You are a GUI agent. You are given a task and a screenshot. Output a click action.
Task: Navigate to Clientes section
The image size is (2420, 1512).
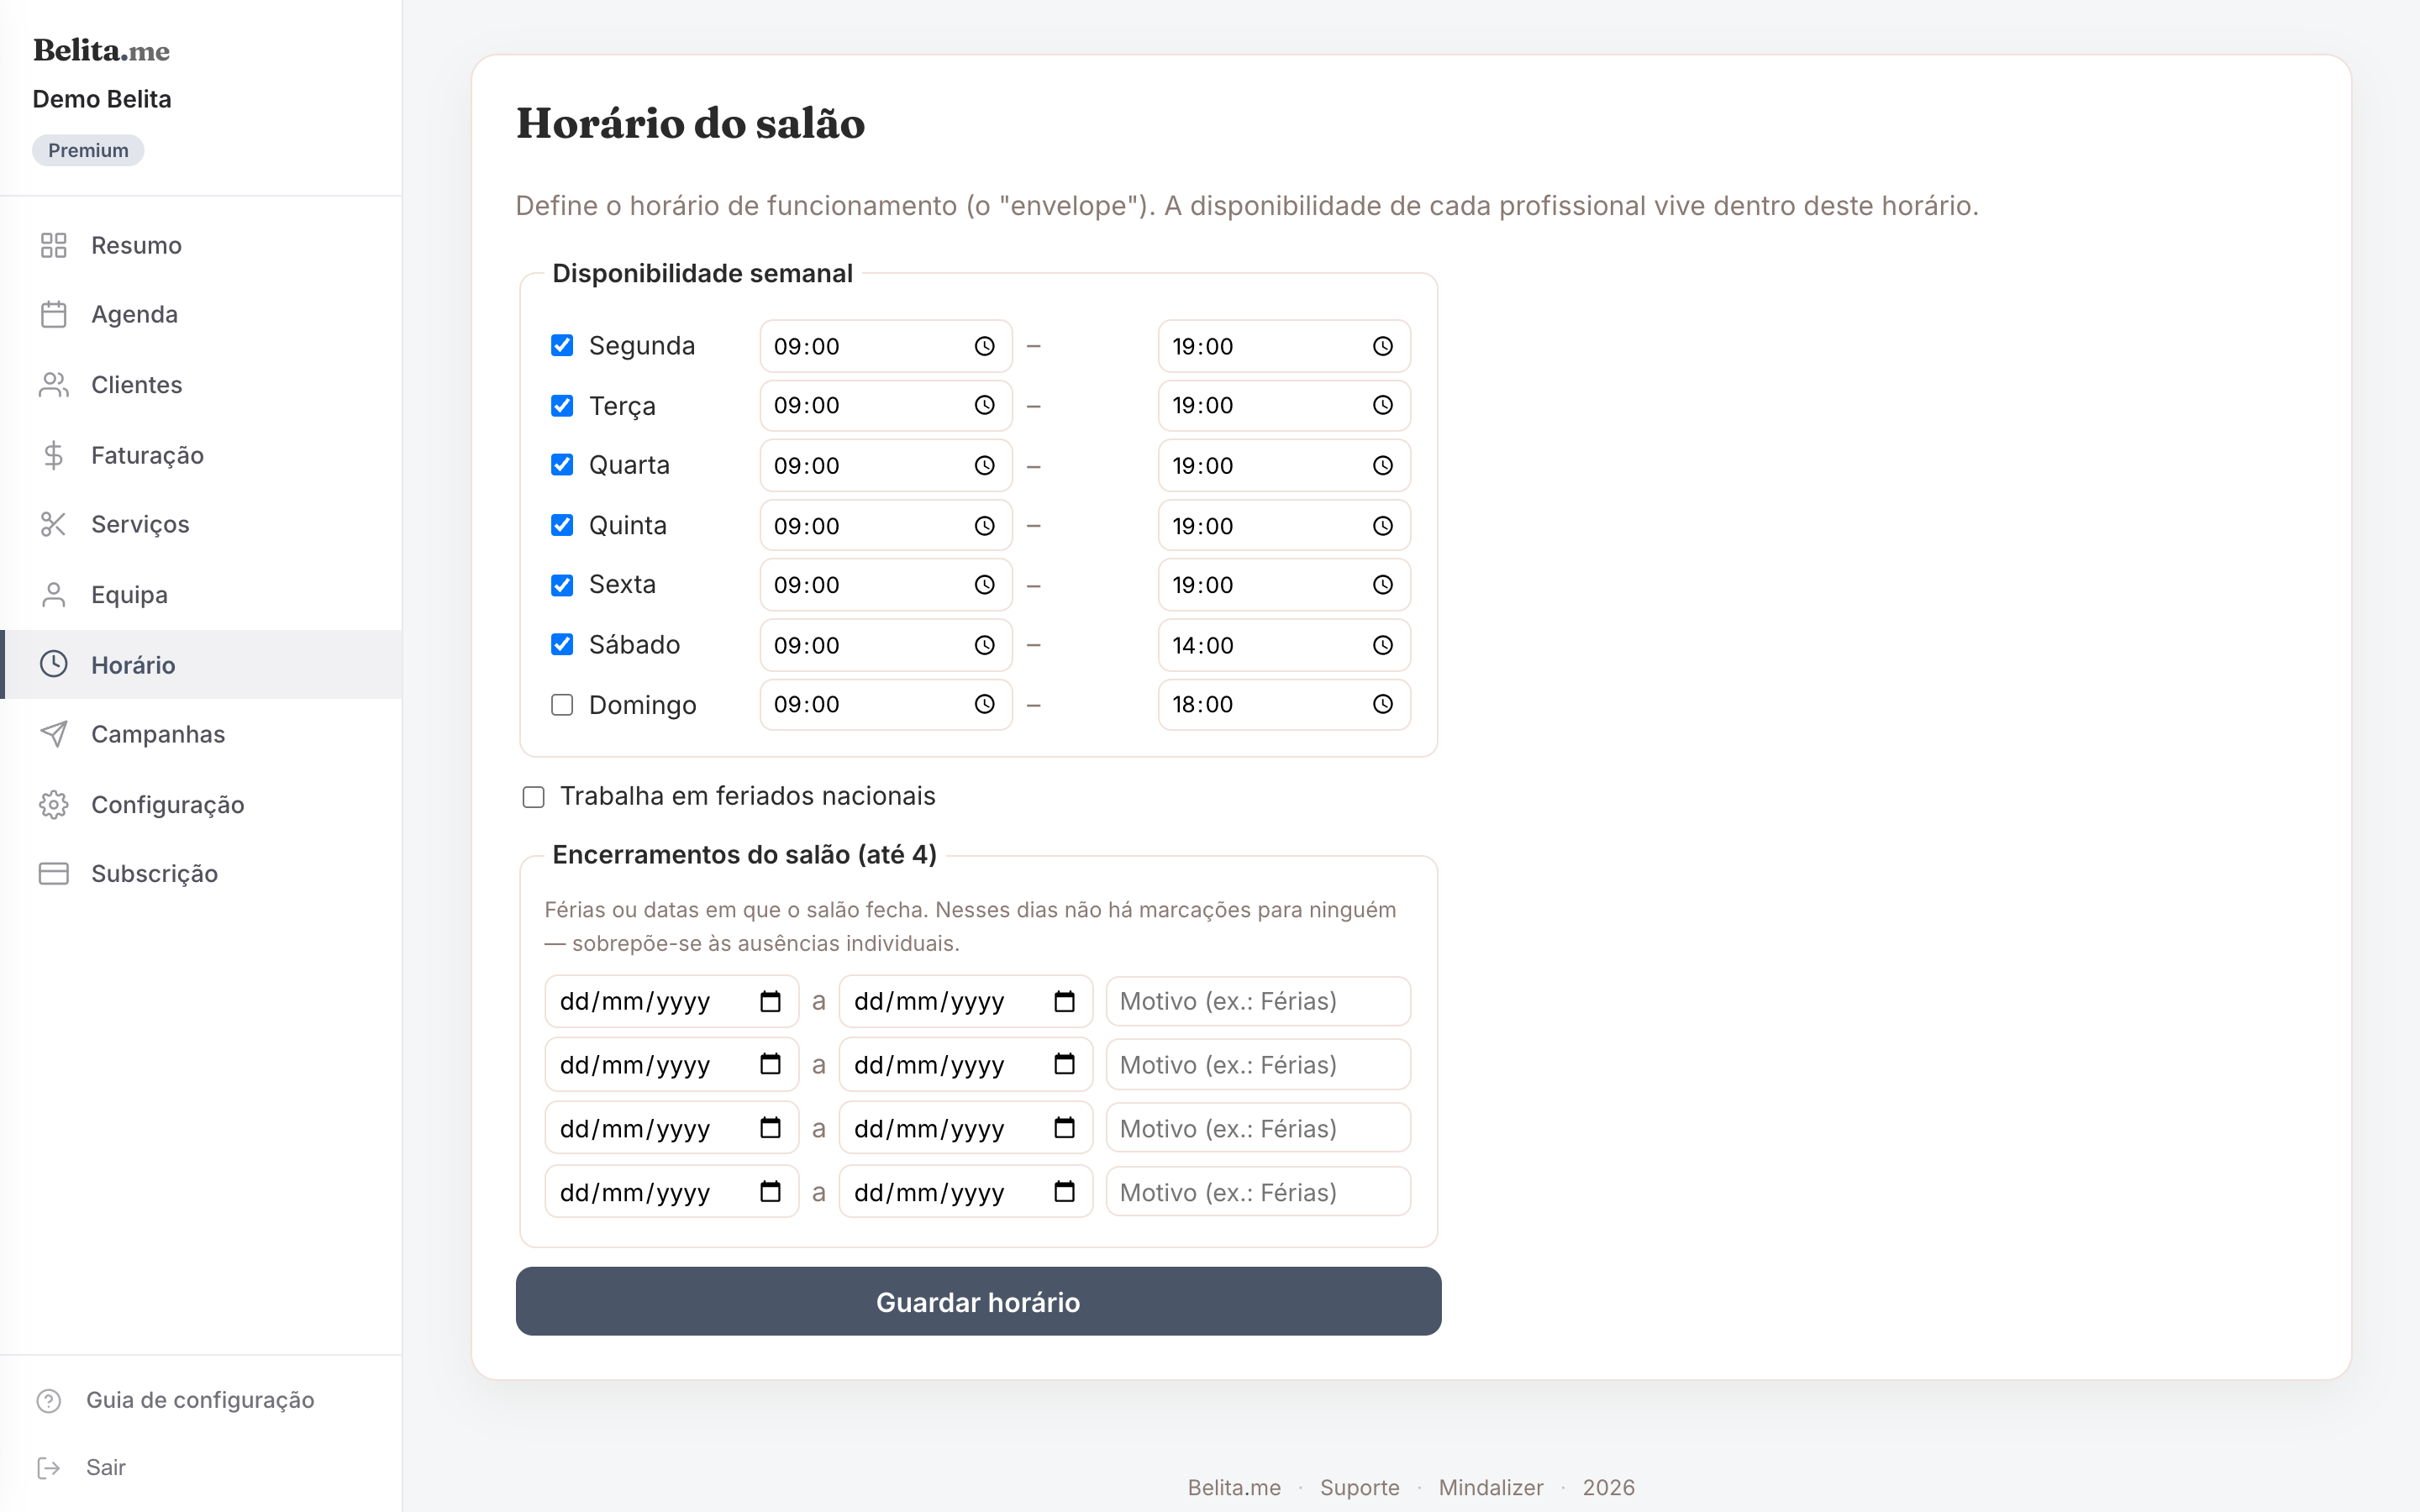click(201, 385)
